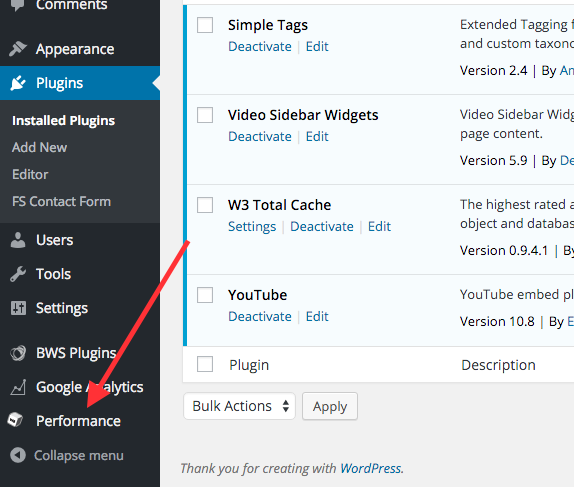
Task: Click Collapse menu label
Action: point(79,456)
